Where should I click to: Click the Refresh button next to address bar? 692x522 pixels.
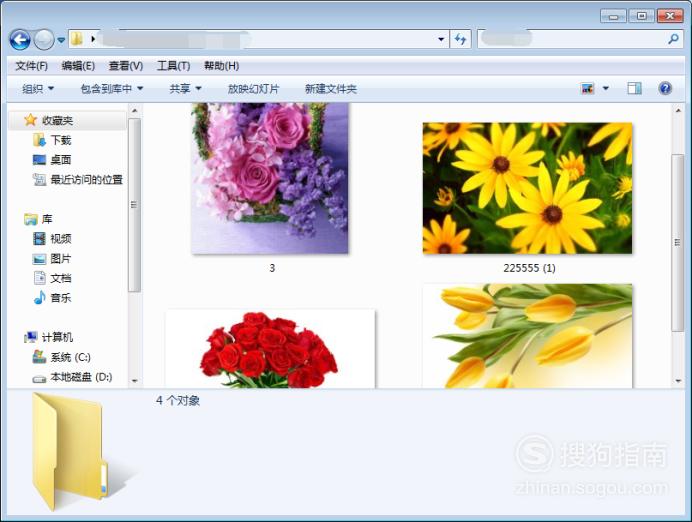(x=460, y=39)
